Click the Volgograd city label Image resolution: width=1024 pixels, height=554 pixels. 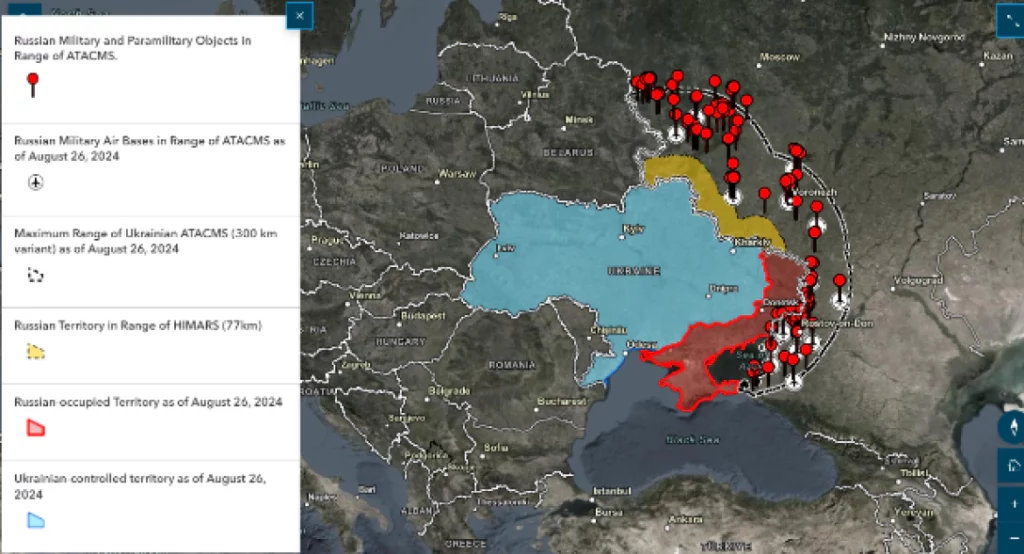(x=918, y=280)
